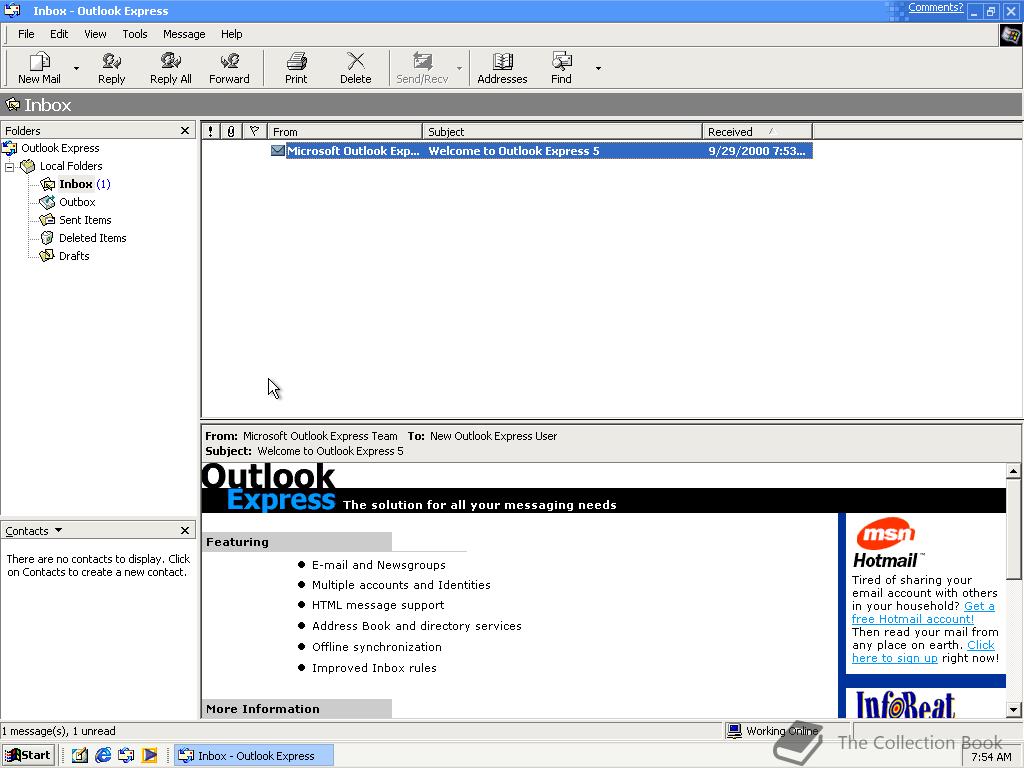Click the 'Get a free Hotmail account!' link
Screen dimensions: 1024x768
click(923, 613)
